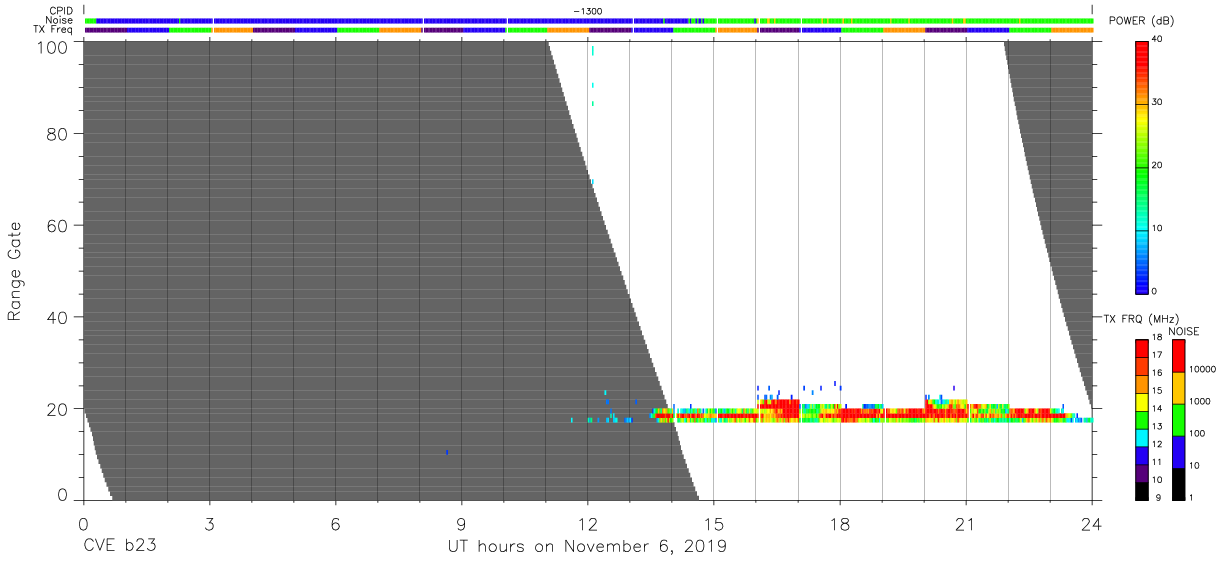This screenshot has width=1228, height=567.
Task: Click the UT hours on November 6, 2019 label
Action: click(x=587, y=546)
